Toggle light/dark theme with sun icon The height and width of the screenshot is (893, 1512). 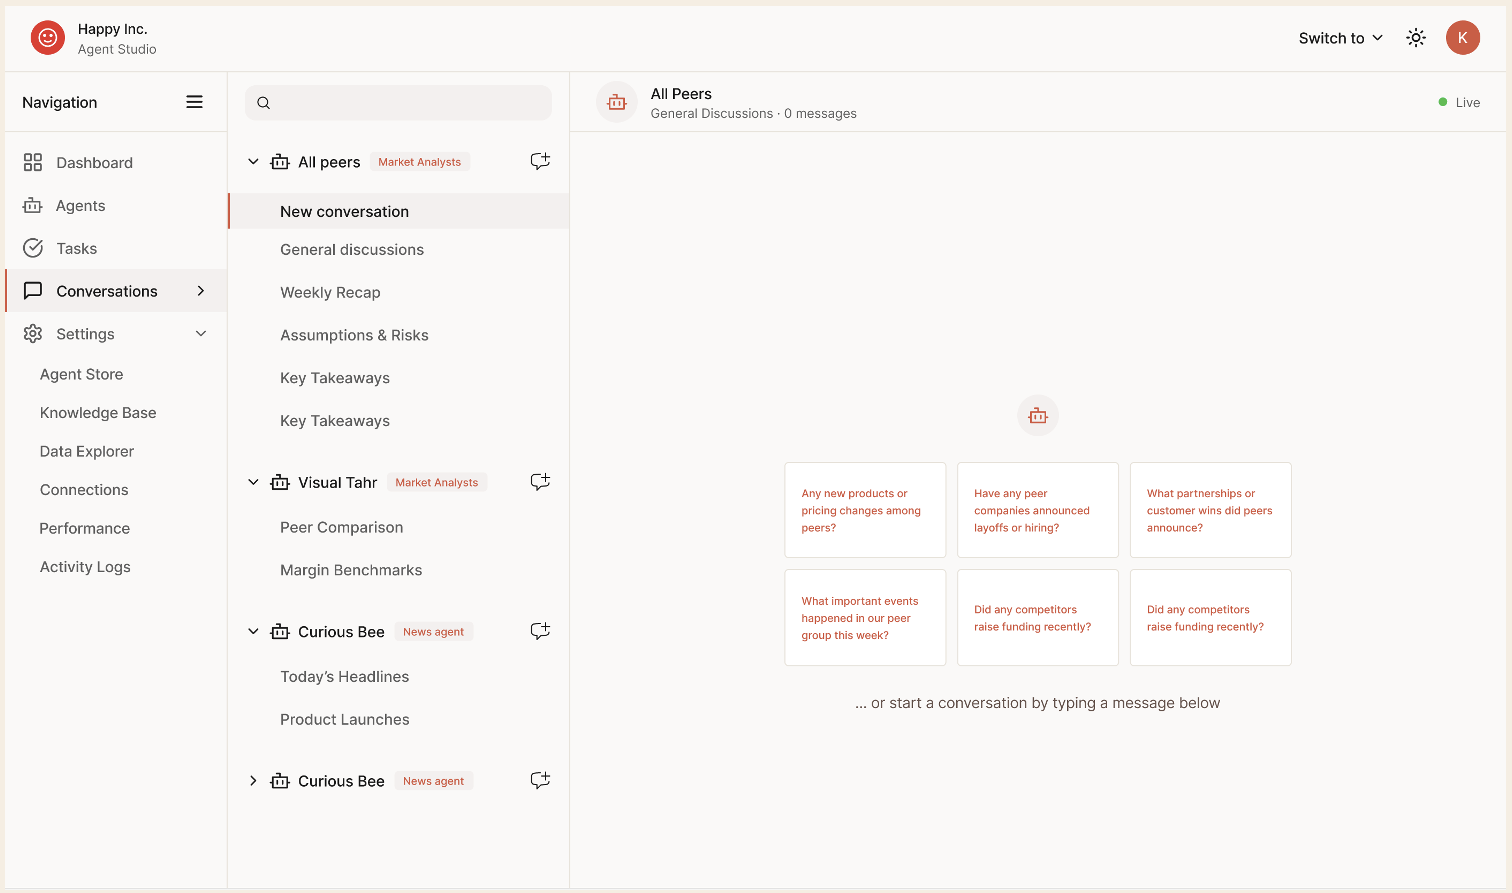tap(1416, 37)
